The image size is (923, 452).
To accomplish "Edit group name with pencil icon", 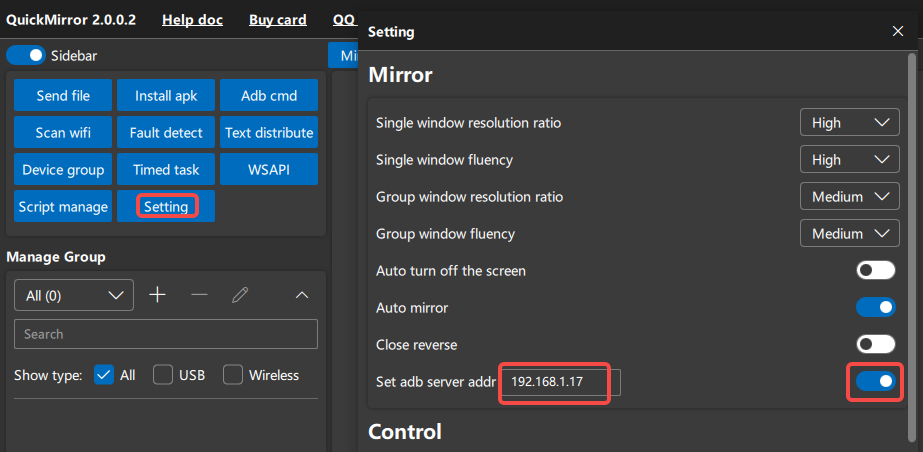I will pos(240,295).
